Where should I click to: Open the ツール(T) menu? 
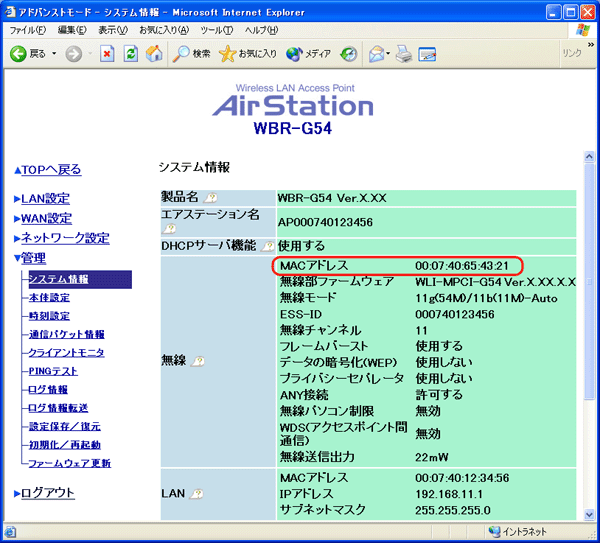coord(217,30)
